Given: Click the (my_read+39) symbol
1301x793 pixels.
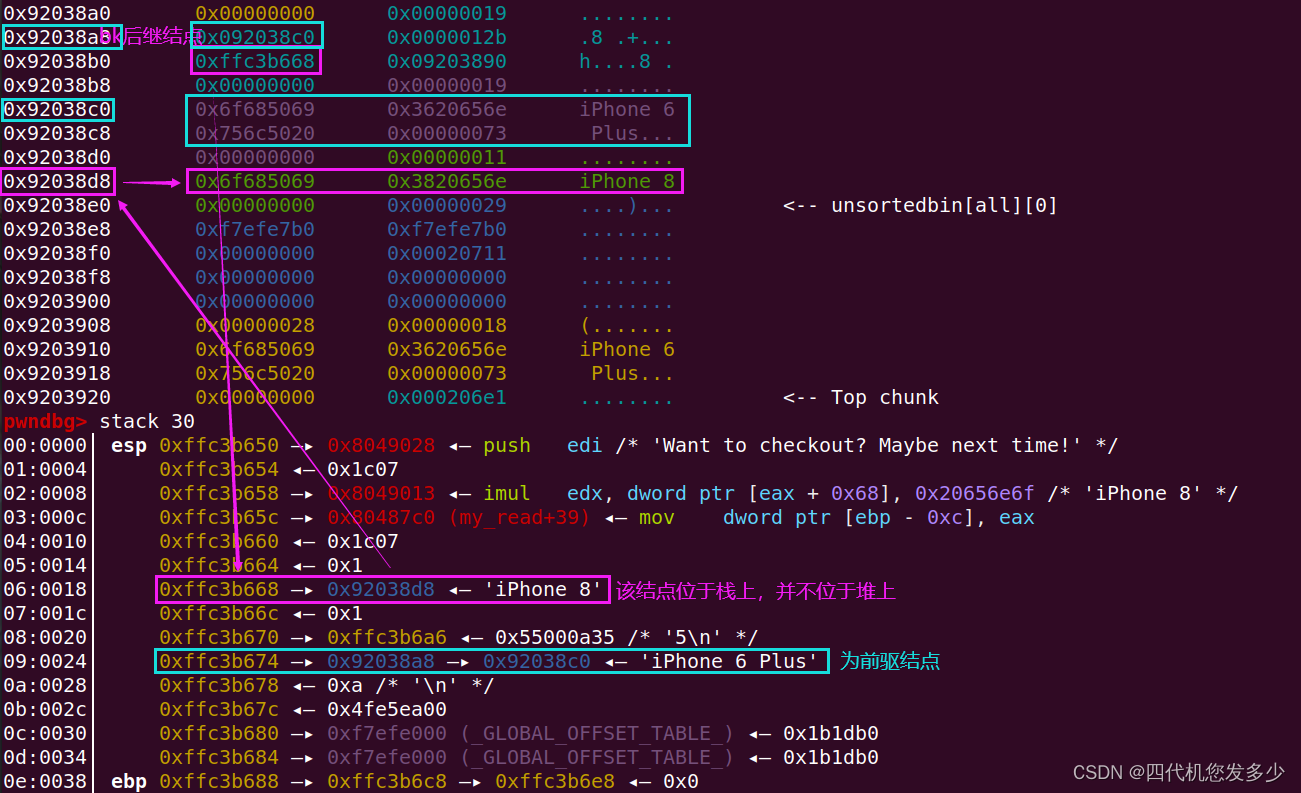Looking at the screenshot, I should coord(519,517).
